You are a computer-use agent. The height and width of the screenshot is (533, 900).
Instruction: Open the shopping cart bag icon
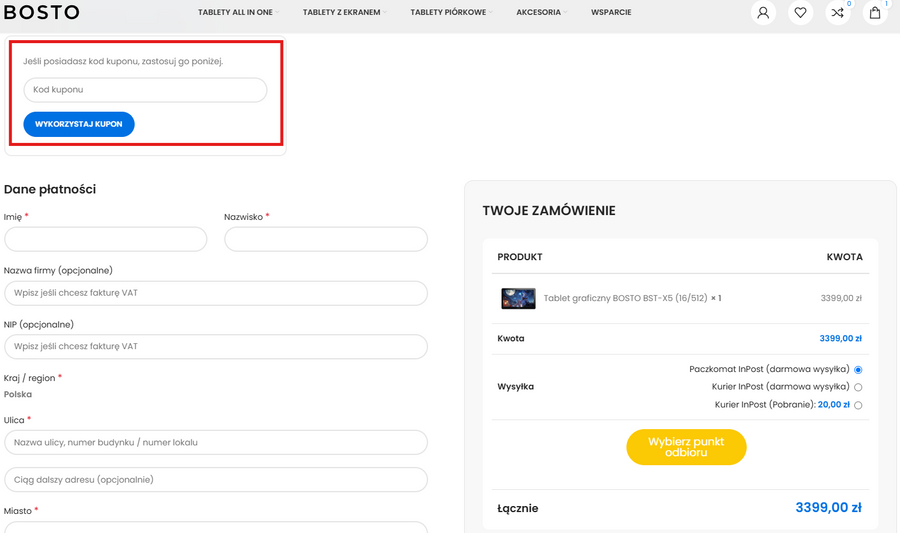(x=875, y=13)
